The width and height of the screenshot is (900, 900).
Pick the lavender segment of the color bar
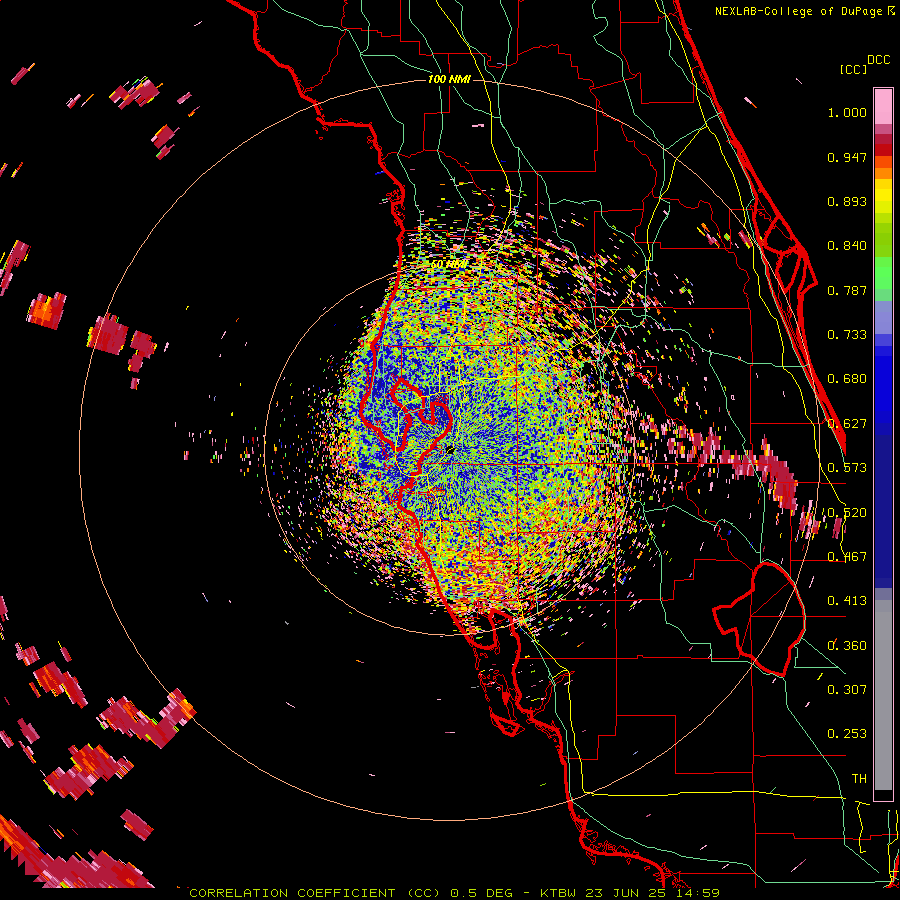pyautogui.click(x=883, y=317)
